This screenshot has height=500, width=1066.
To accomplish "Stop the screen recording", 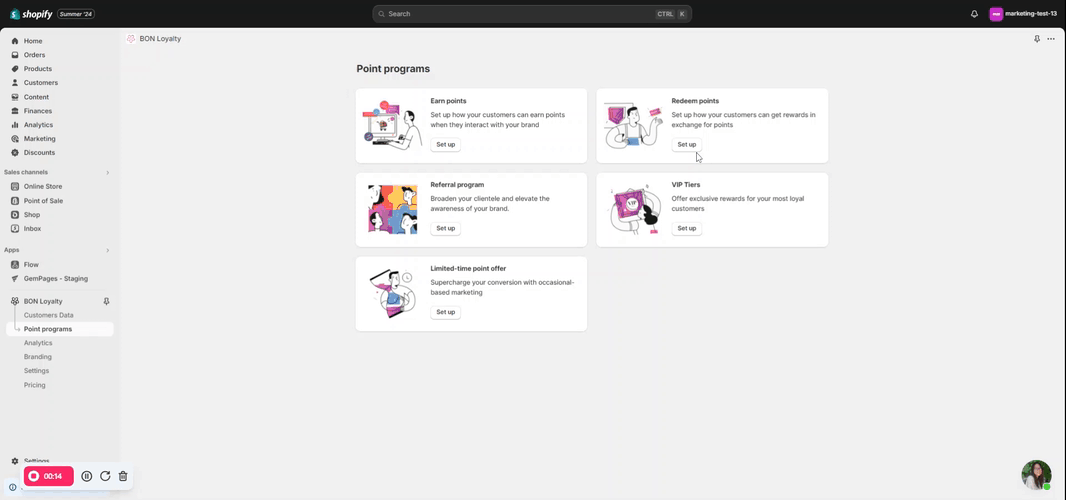I will click(49, 476).
